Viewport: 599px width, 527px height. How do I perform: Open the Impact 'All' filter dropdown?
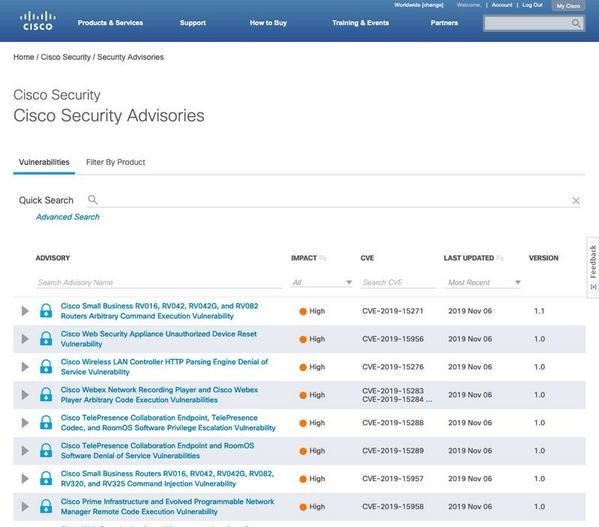pos(322,283)
